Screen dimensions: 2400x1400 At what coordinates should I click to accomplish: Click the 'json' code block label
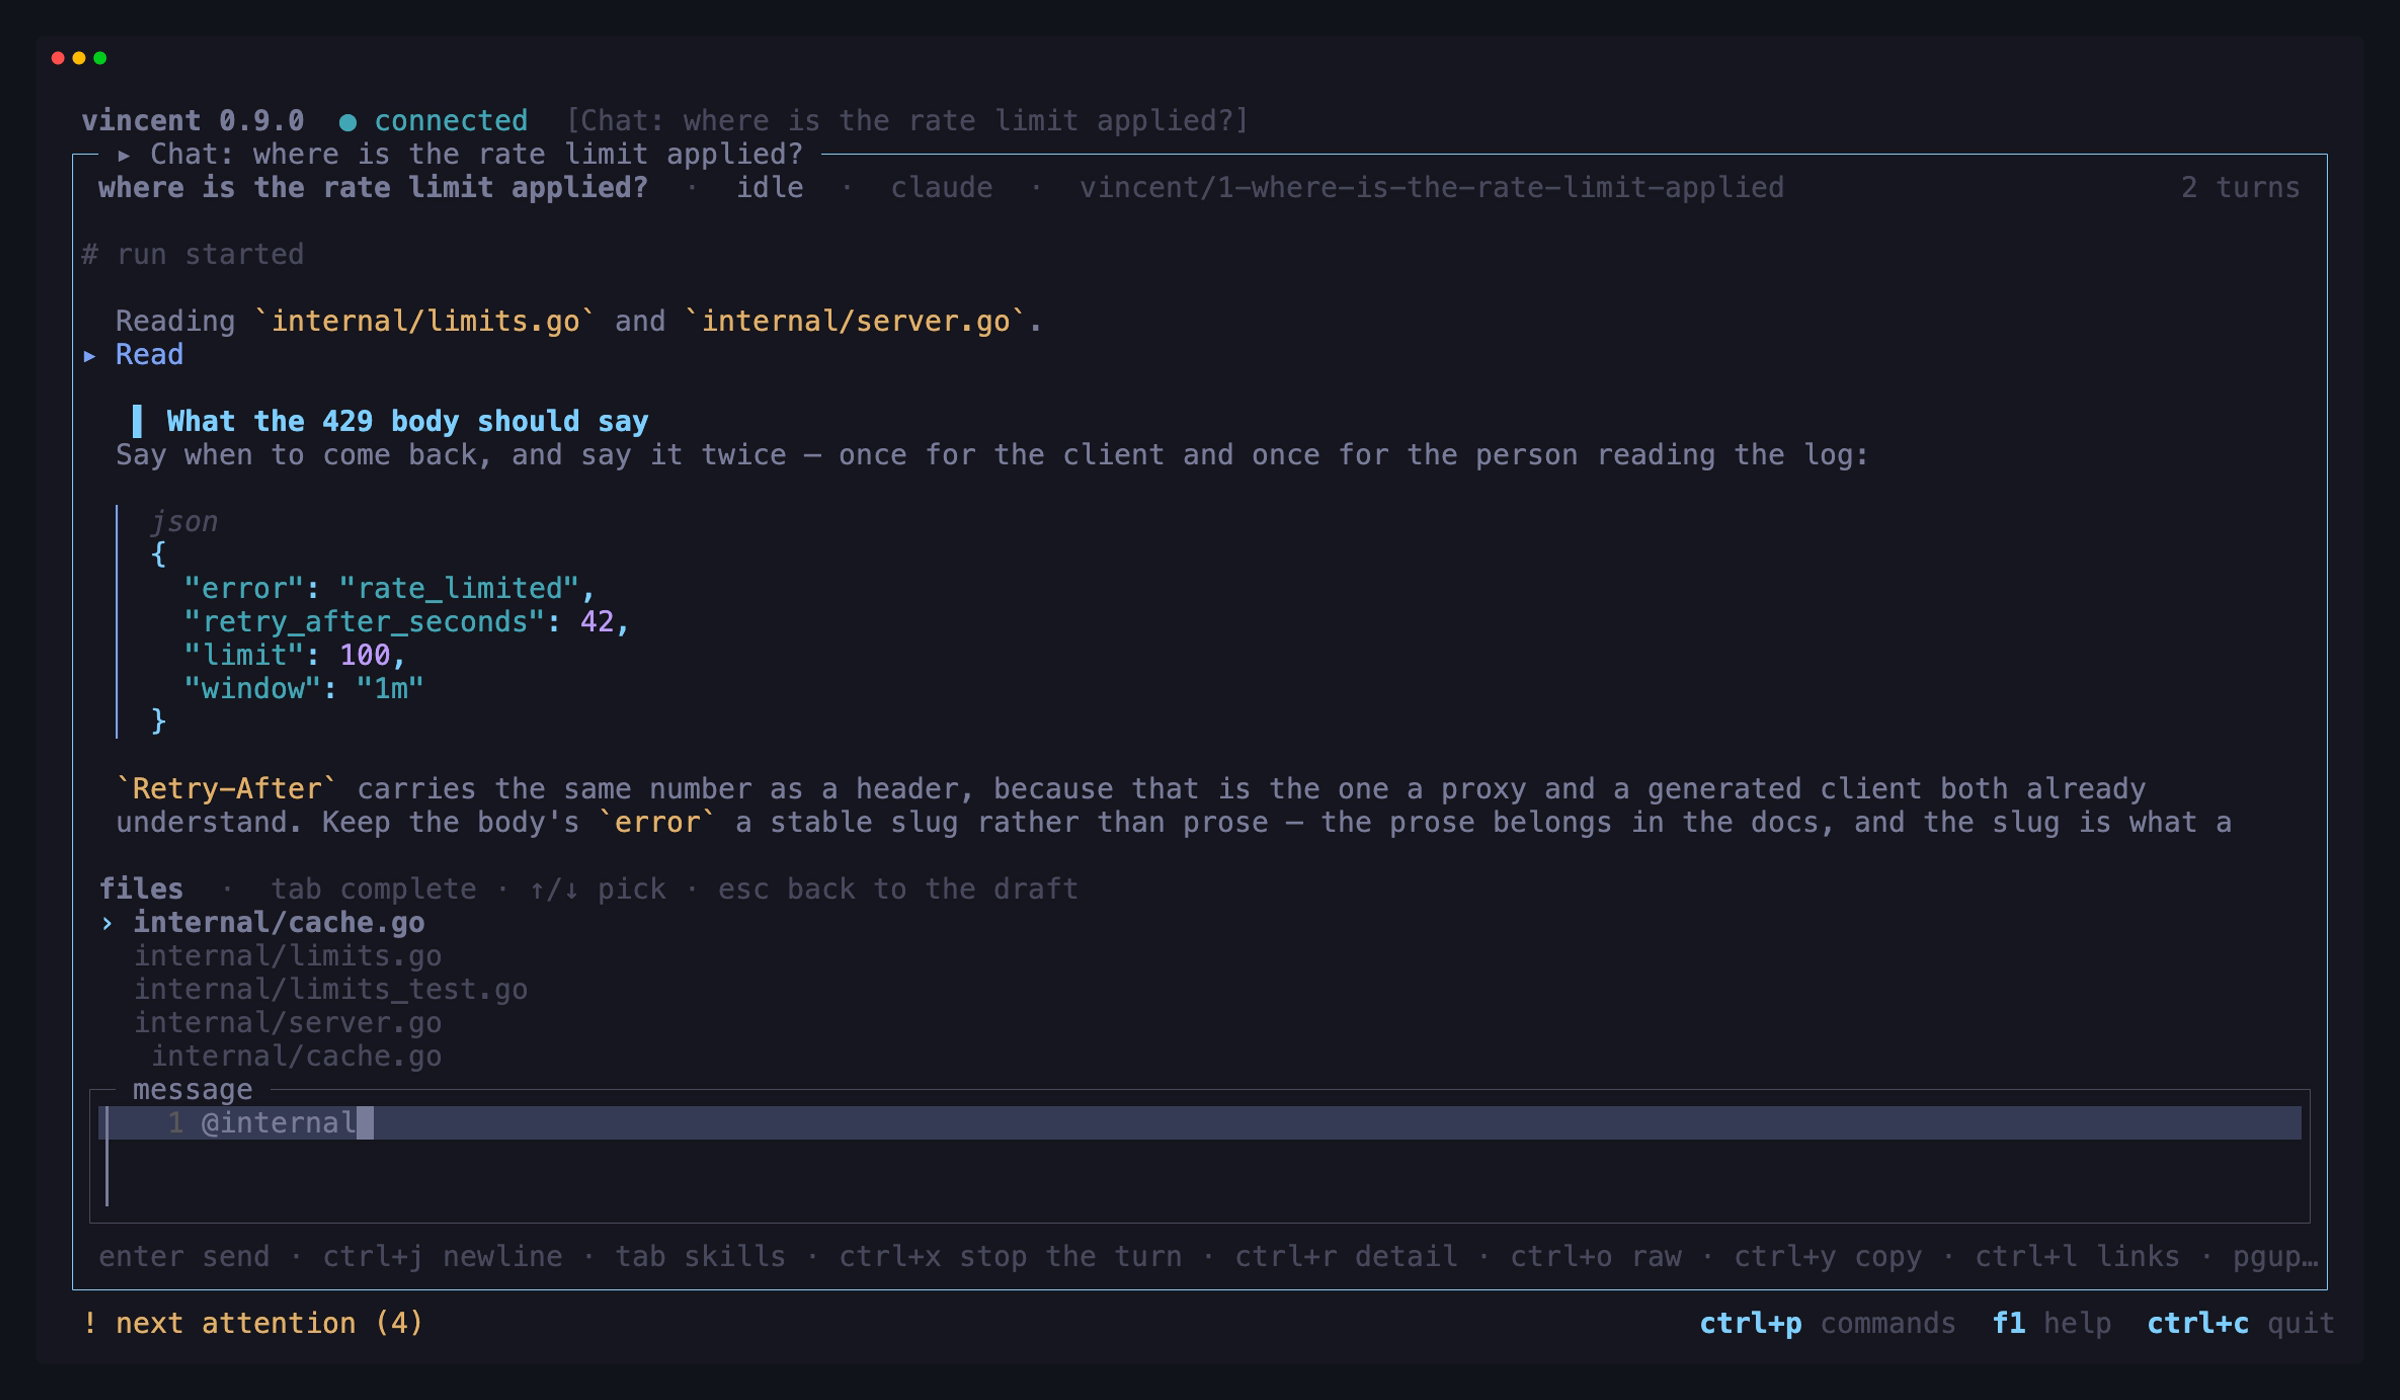tap(184, 521)
